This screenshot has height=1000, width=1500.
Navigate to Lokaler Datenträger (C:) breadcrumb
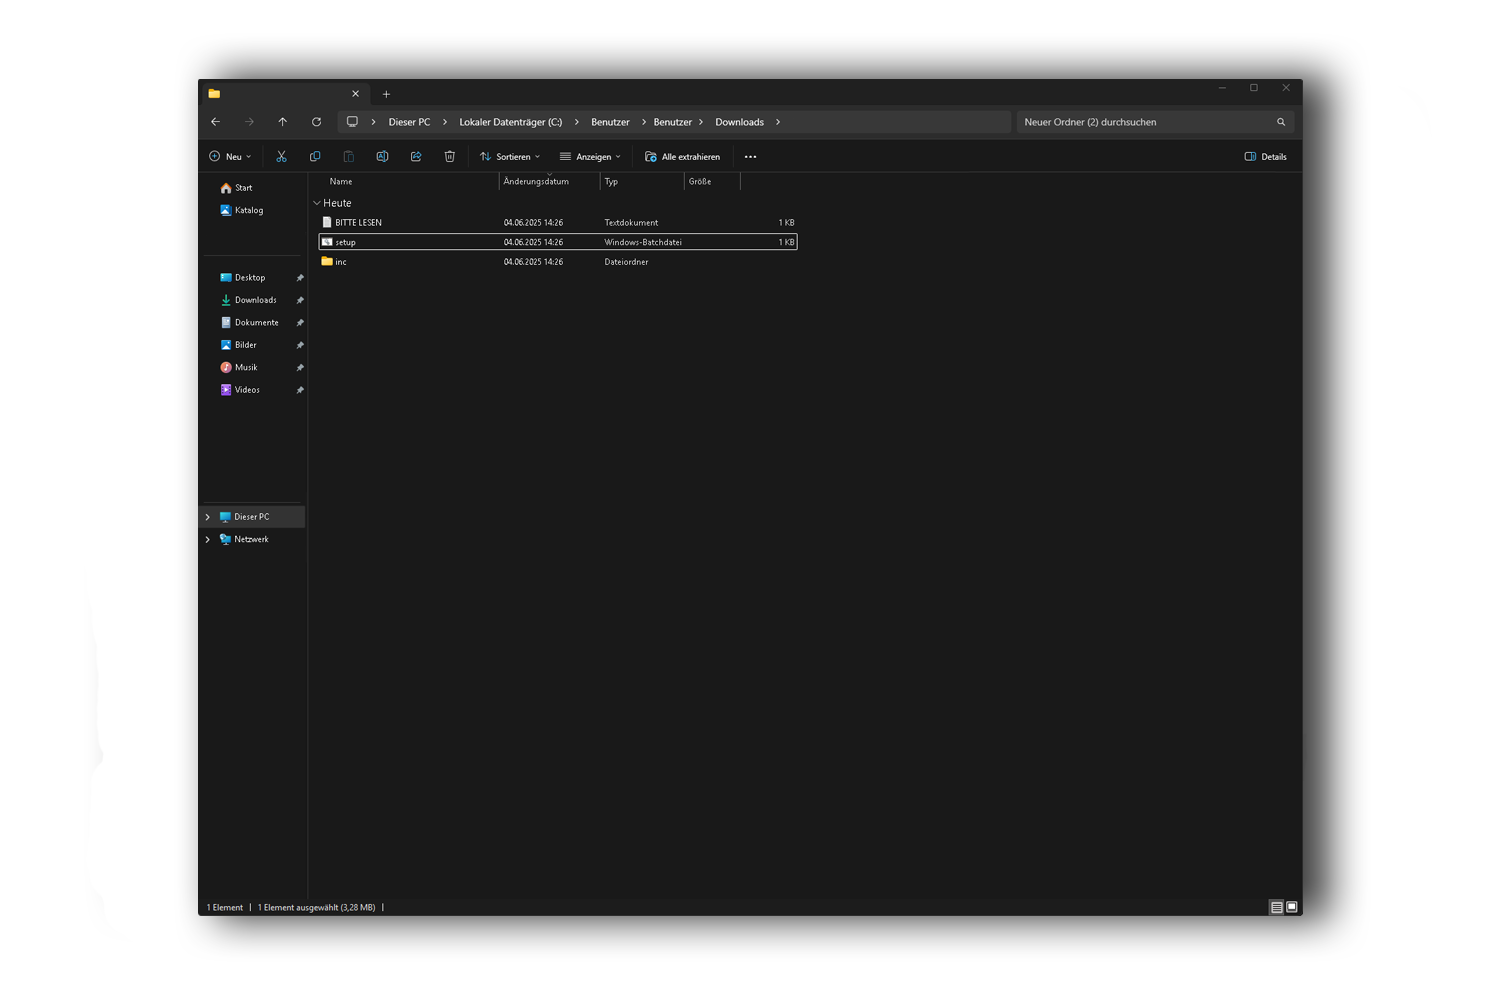[510, 122]
